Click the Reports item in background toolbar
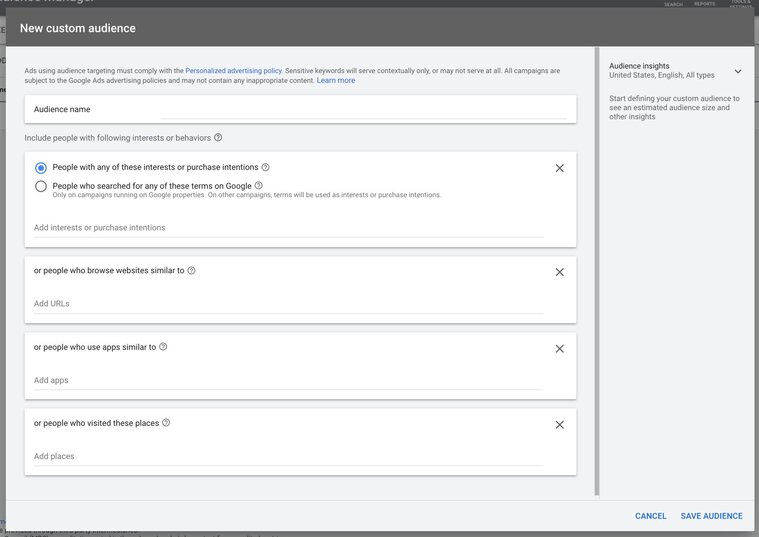Viewport: 759px width, 537px height. pos(705,4)
